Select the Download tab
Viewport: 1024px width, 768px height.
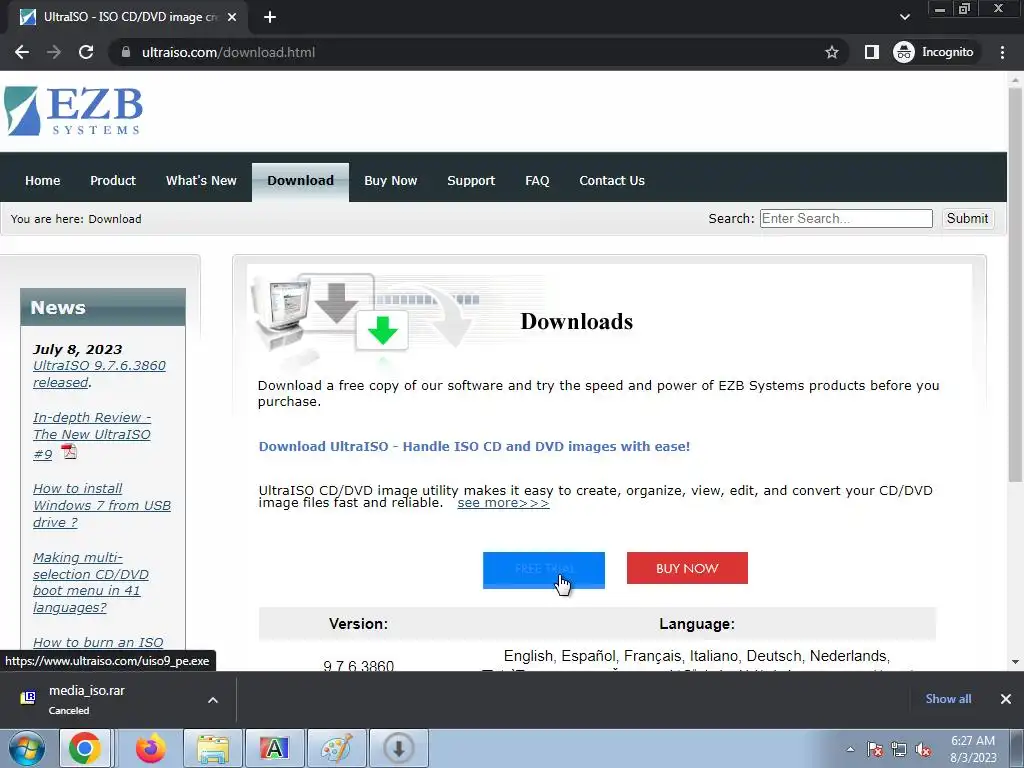click(x=300, y=182)
